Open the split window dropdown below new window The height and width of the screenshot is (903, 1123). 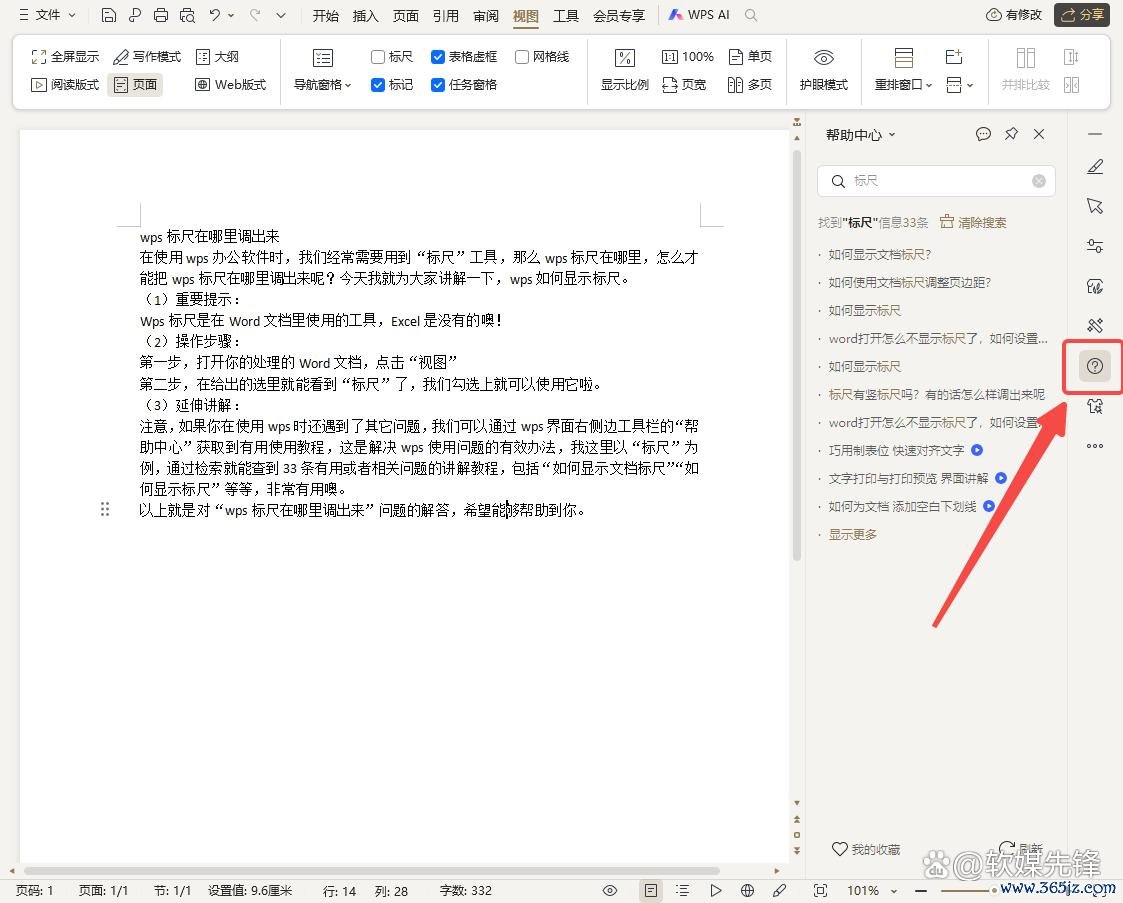tap(960, 85)
